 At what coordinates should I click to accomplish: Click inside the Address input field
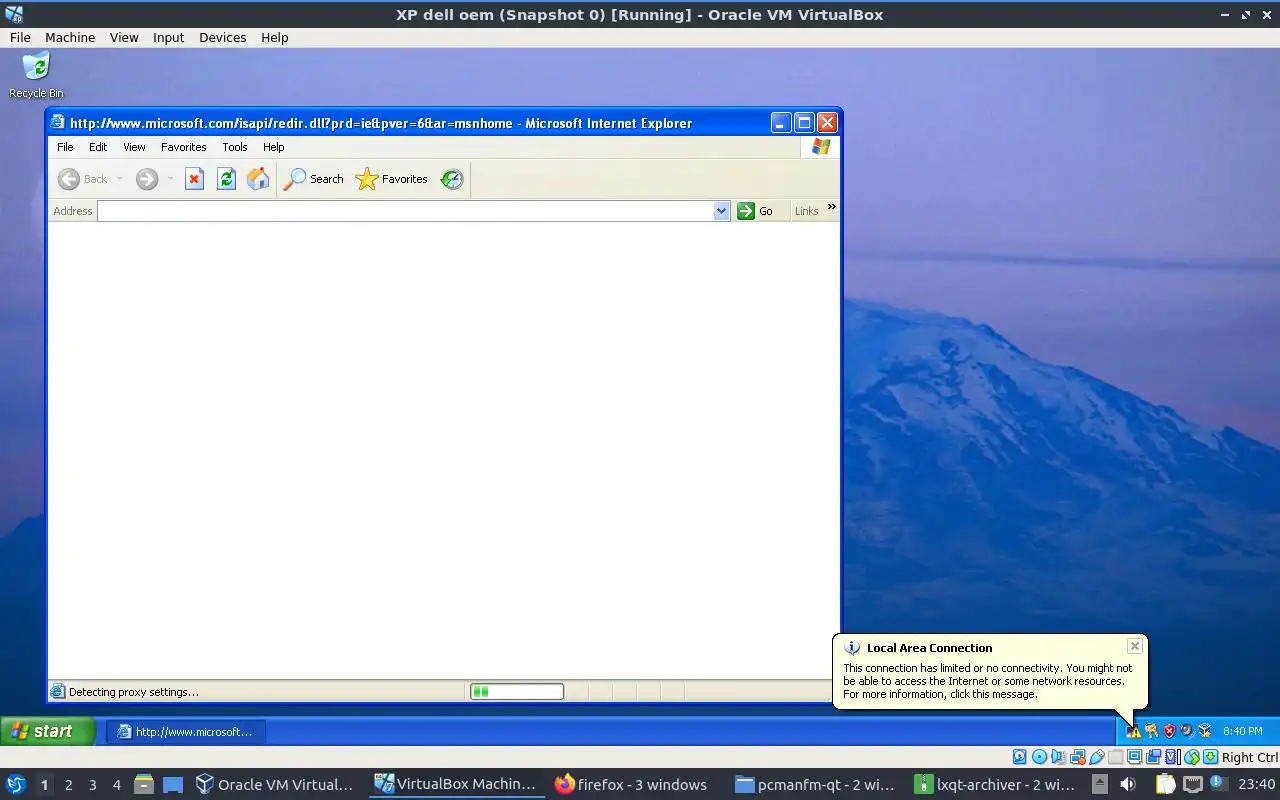click(406, 211)
